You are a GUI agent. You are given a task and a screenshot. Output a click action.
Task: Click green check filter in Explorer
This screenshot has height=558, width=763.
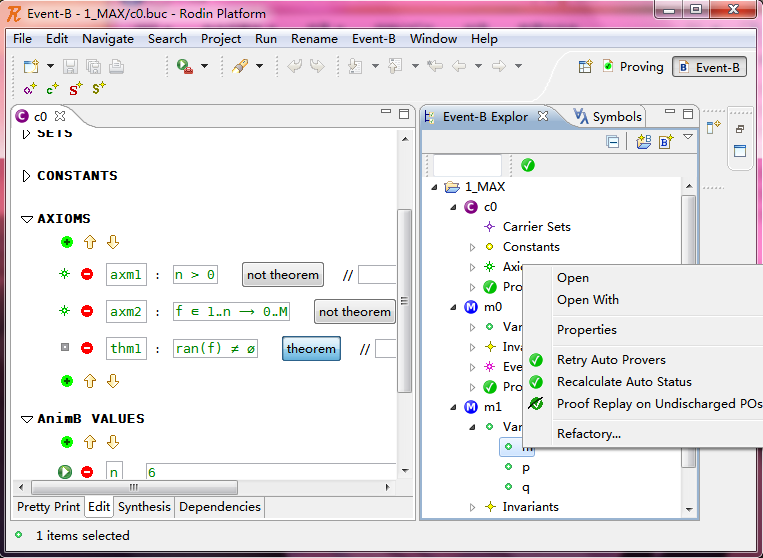pos(527,165)
